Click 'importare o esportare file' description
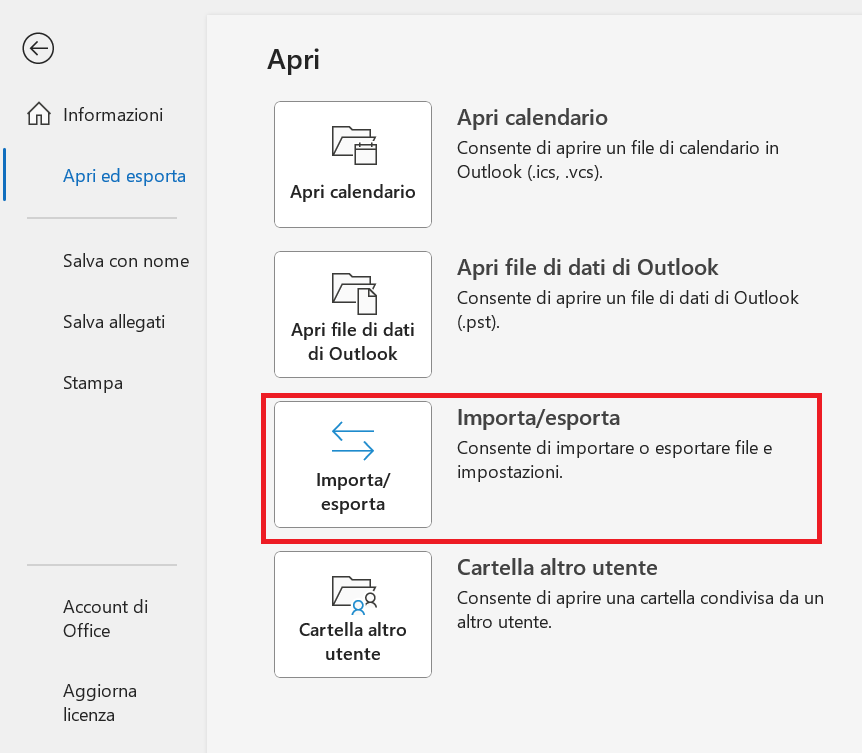The image size is (862, 753). [x=615, y=460]
